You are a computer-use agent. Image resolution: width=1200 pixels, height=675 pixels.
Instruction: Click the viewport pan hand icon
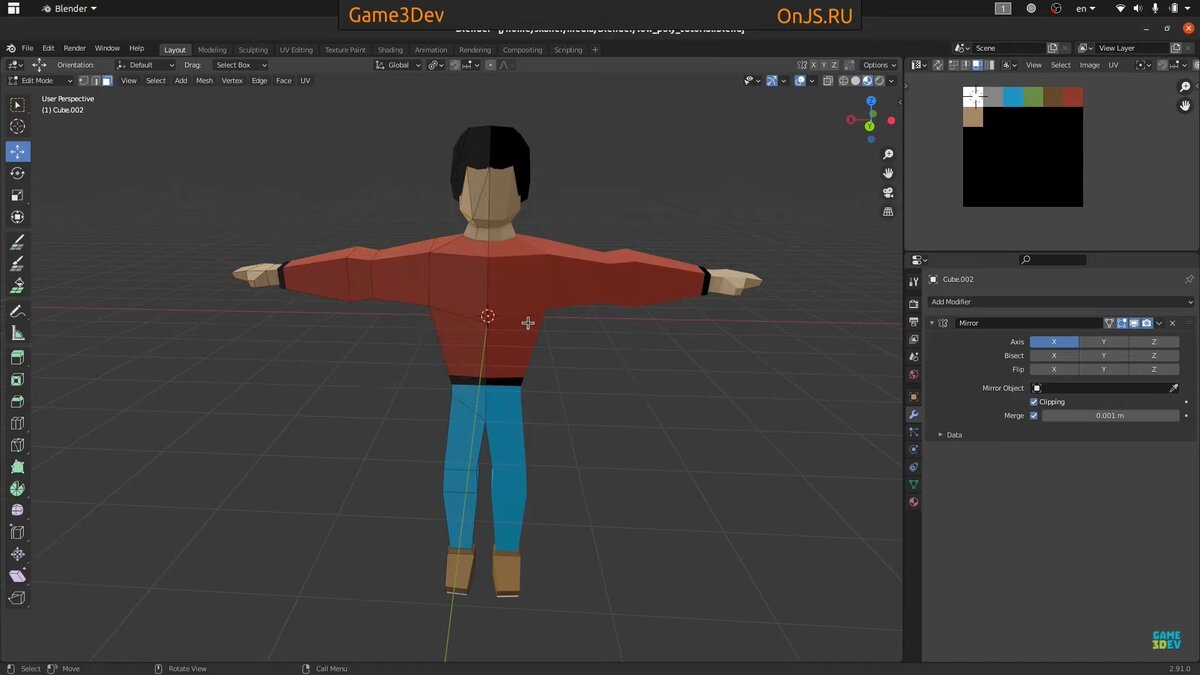[888, 174]
